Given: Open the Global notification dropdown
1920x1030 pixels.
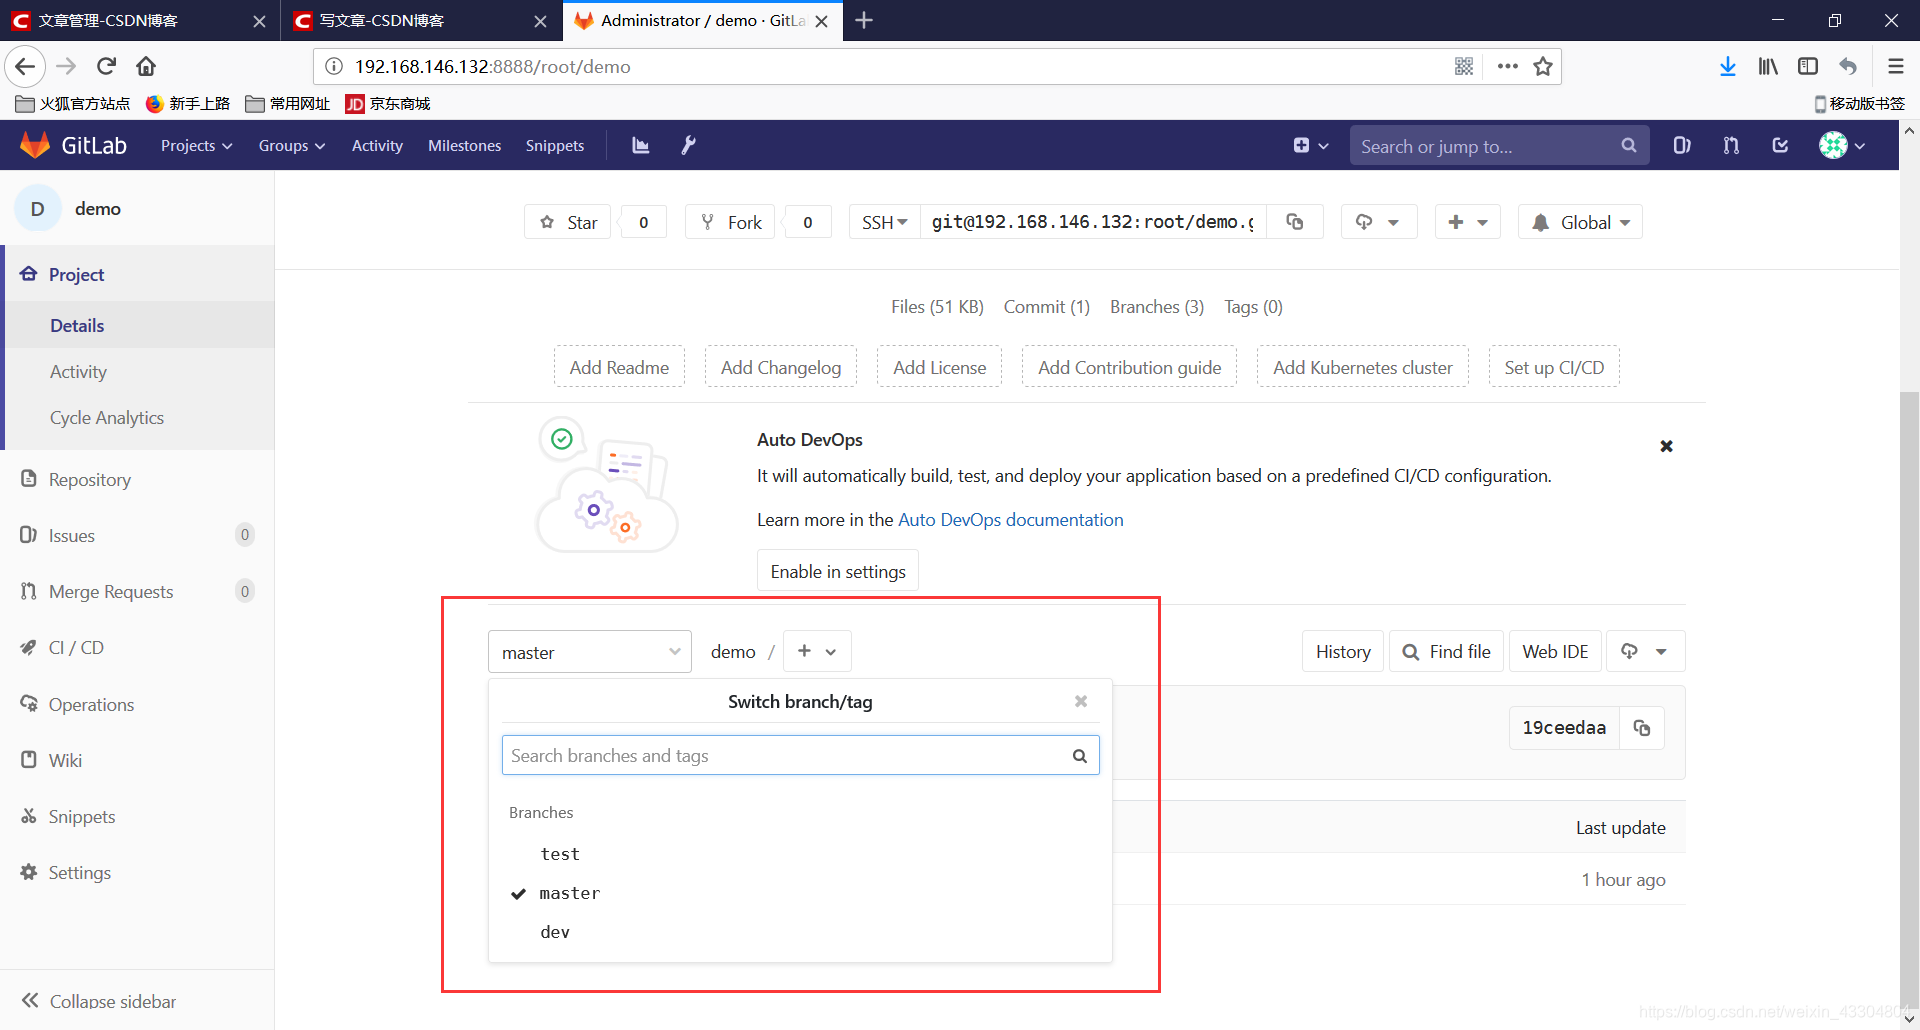Looking at the screenshot, I should [1580, 222].
